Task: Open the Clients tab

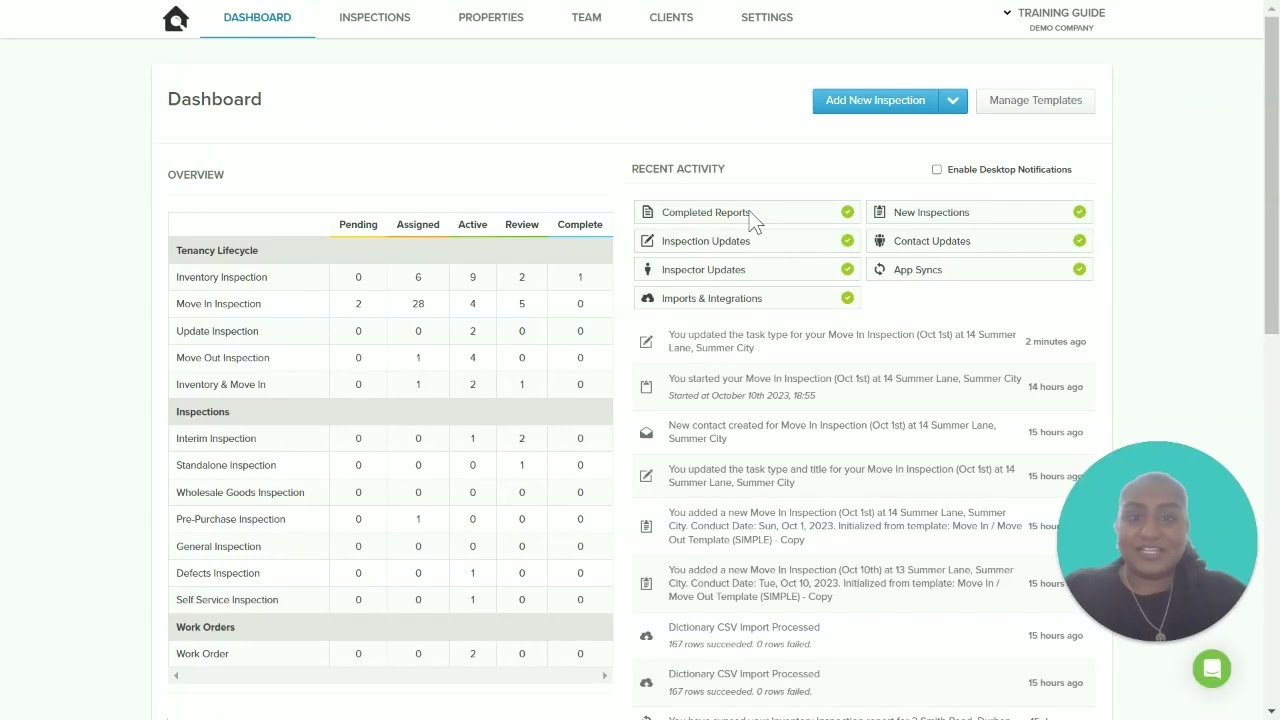Action: click(x=671, y=18)
